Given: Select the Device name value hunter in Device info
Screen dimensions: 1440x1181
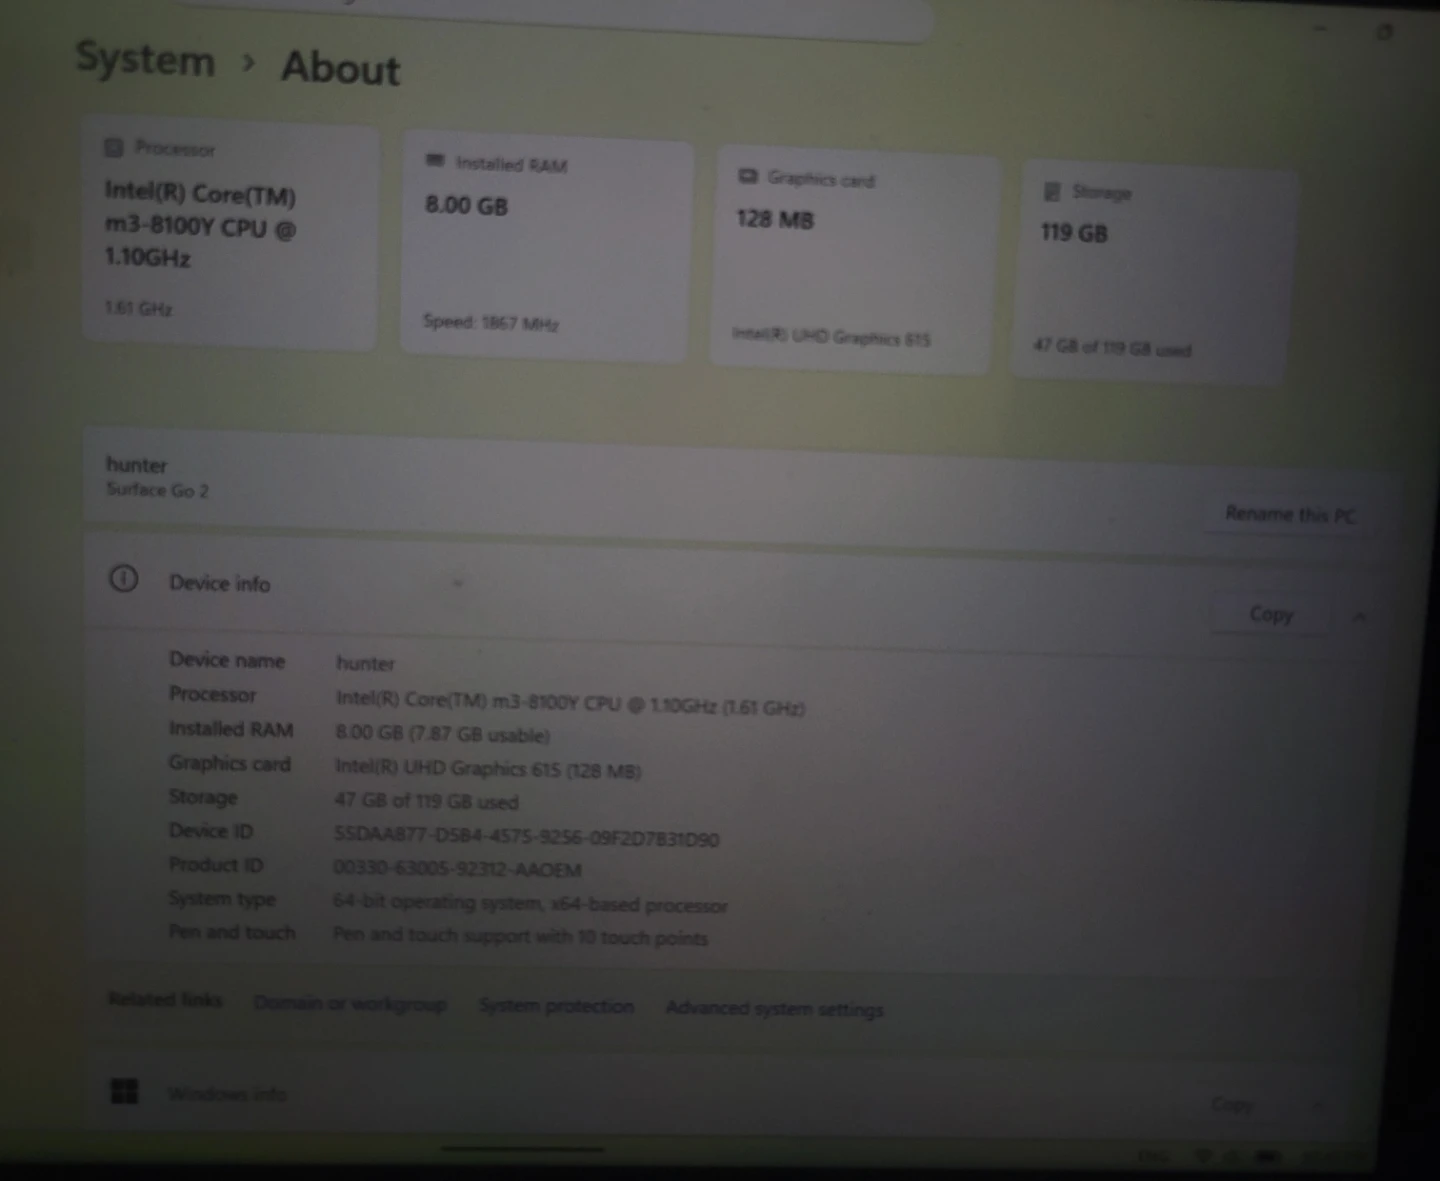Looking at the screenshot, I should pos(365,663).
